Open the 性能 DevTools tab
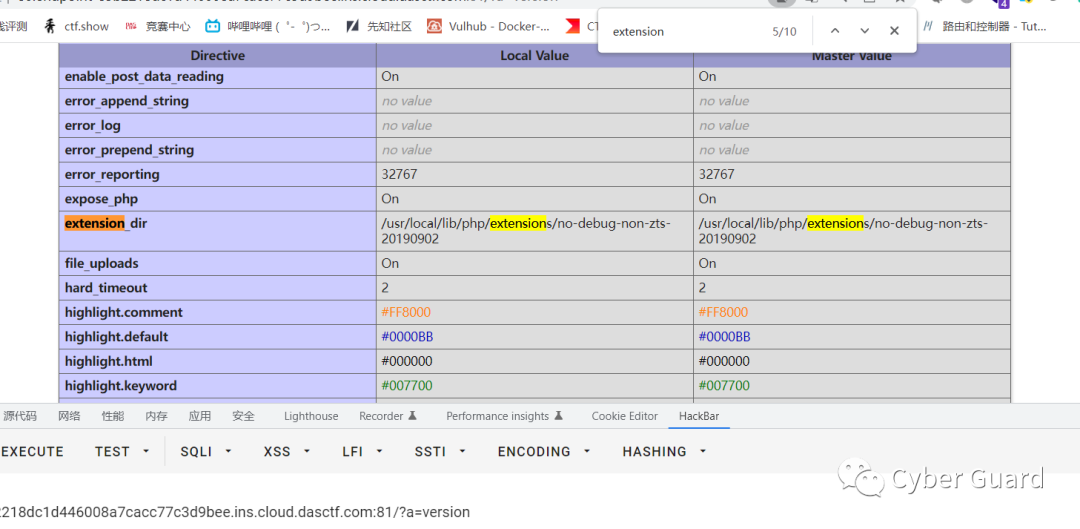The image size is (1080, 529). [113, 416]
